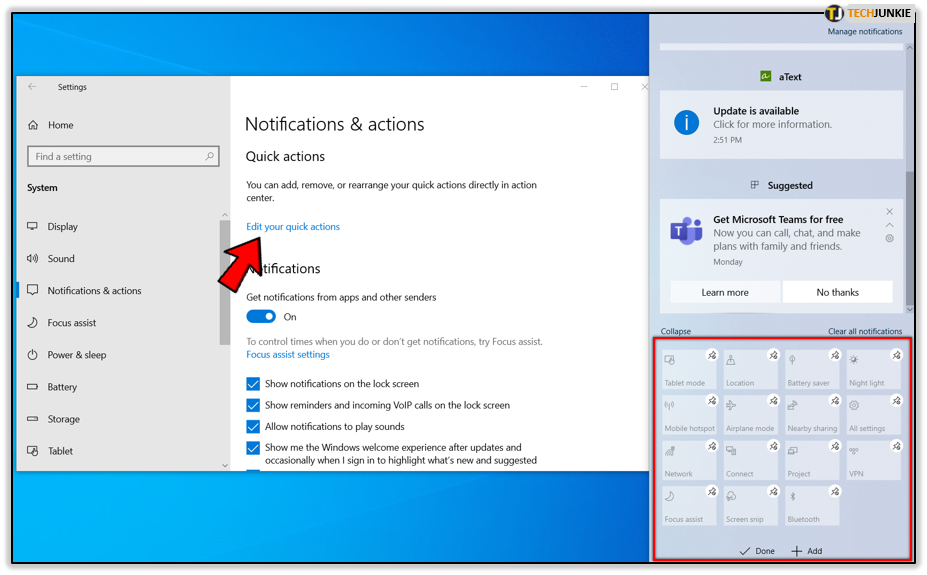Collapse the quick actions panel

(676, 331)
